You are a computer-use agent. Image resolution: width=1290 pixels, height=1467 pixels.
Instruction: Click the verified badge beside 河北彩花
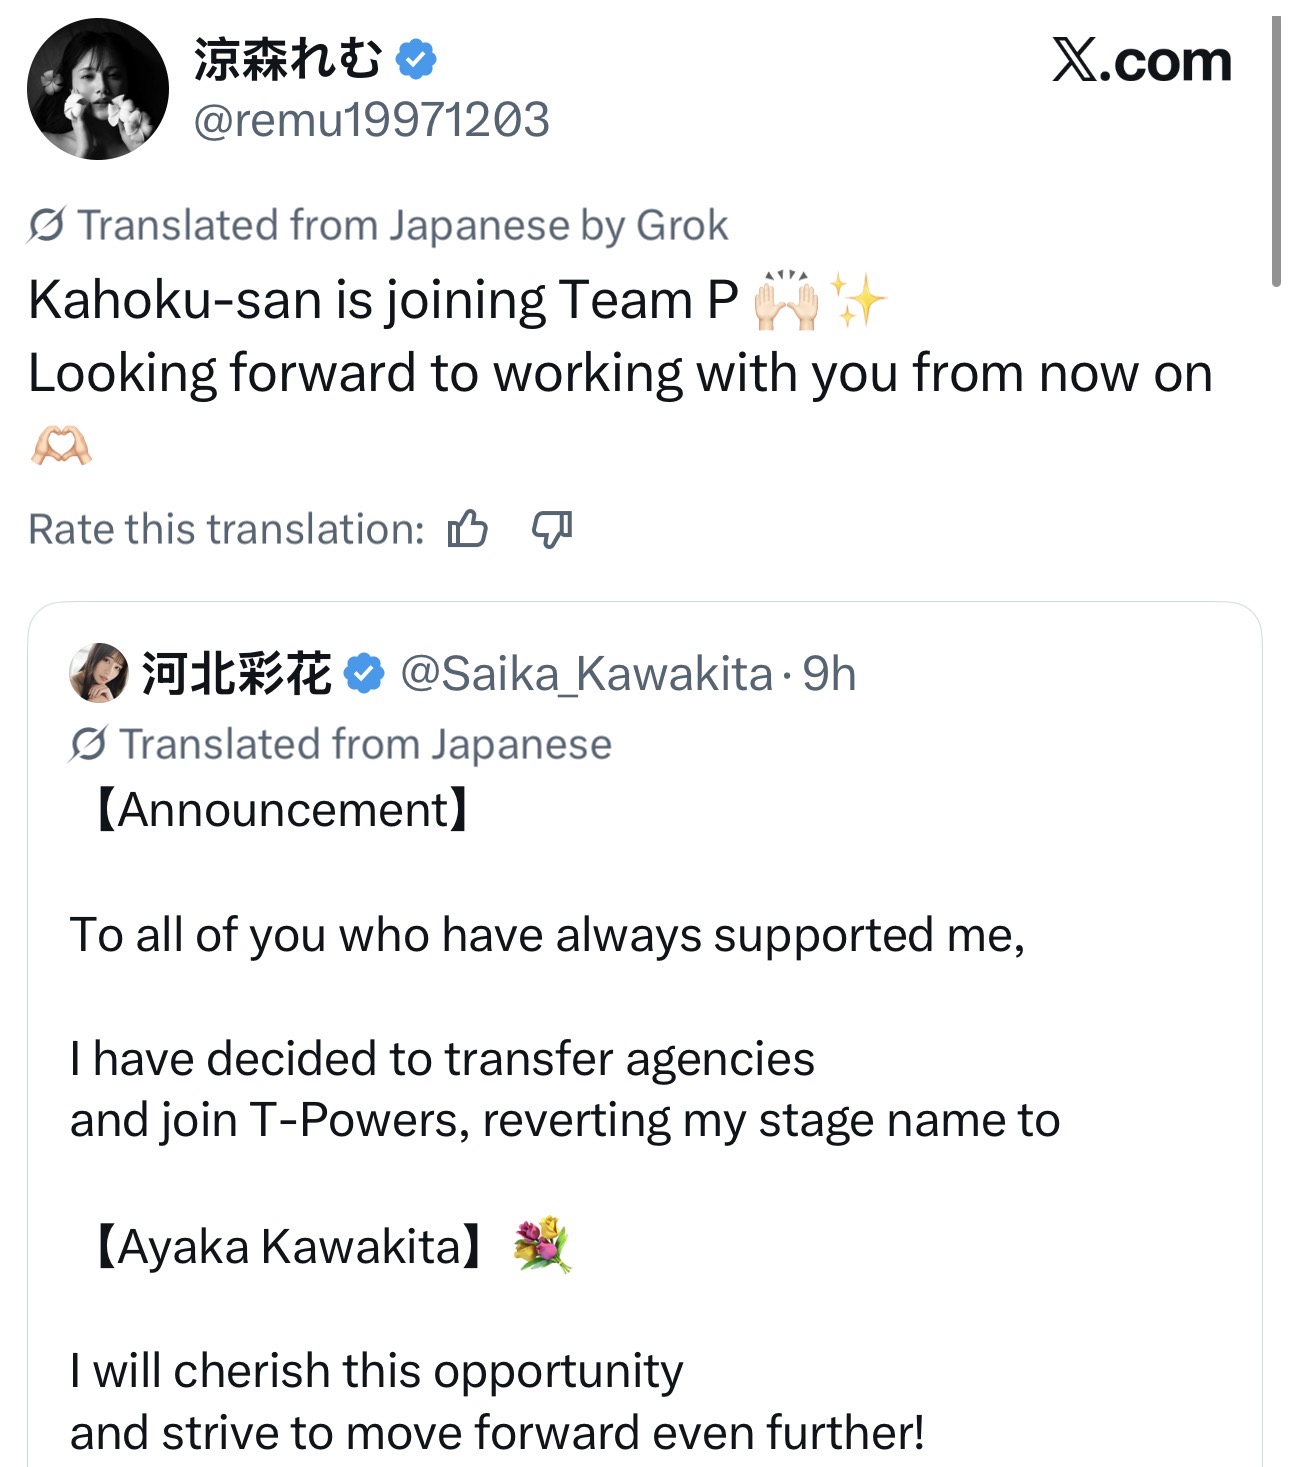tap(364, 673)
